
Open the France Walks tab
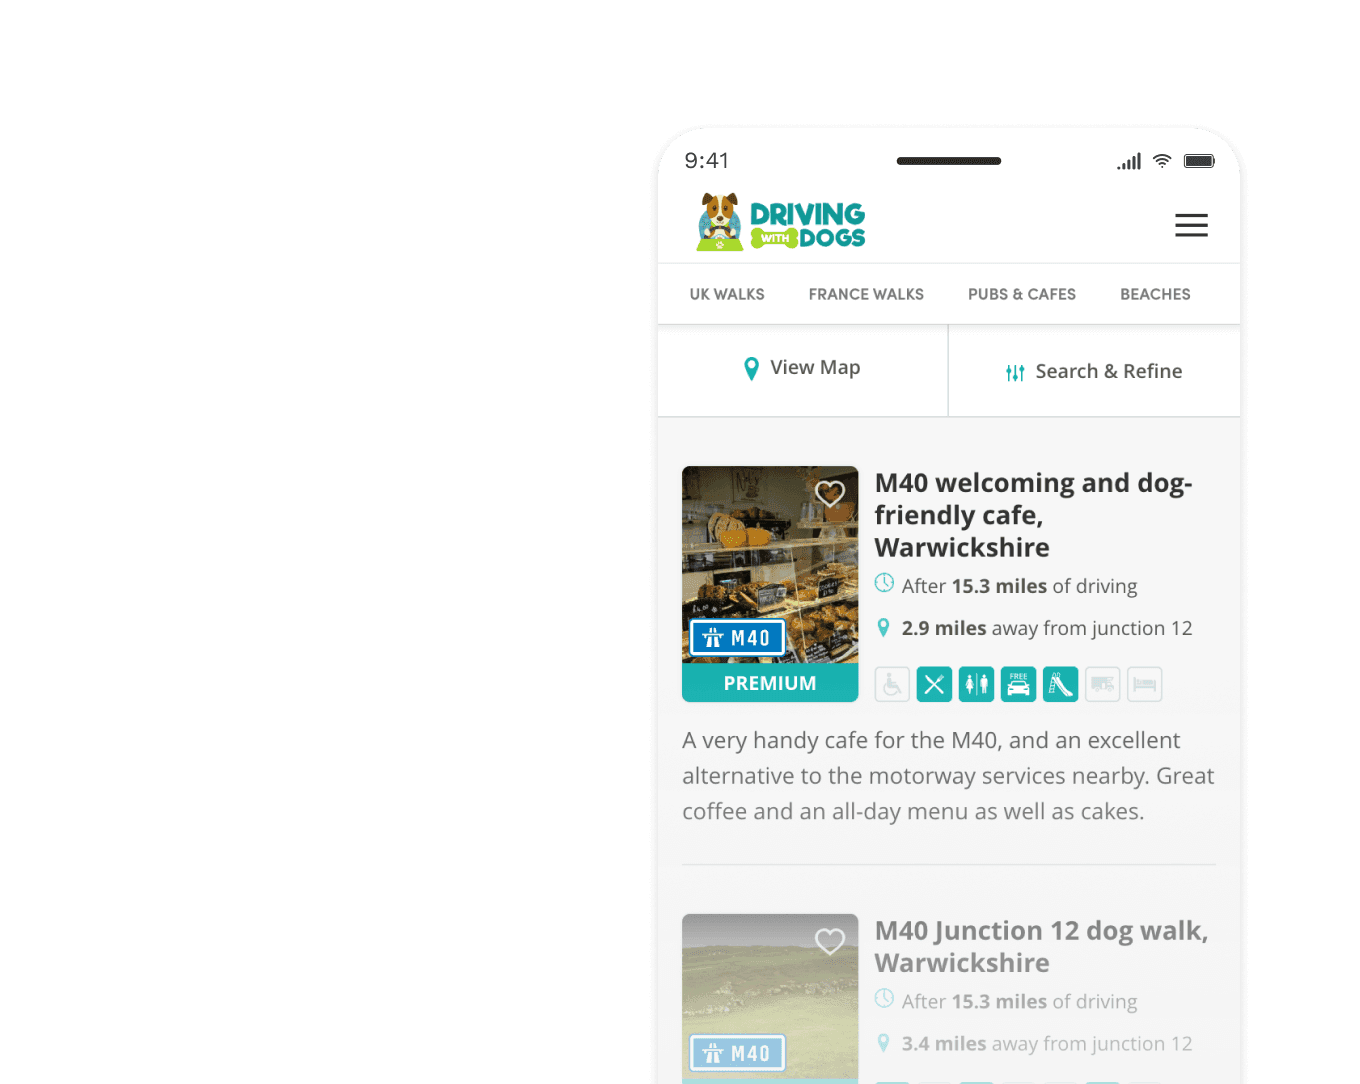click(x=866, y=294)
